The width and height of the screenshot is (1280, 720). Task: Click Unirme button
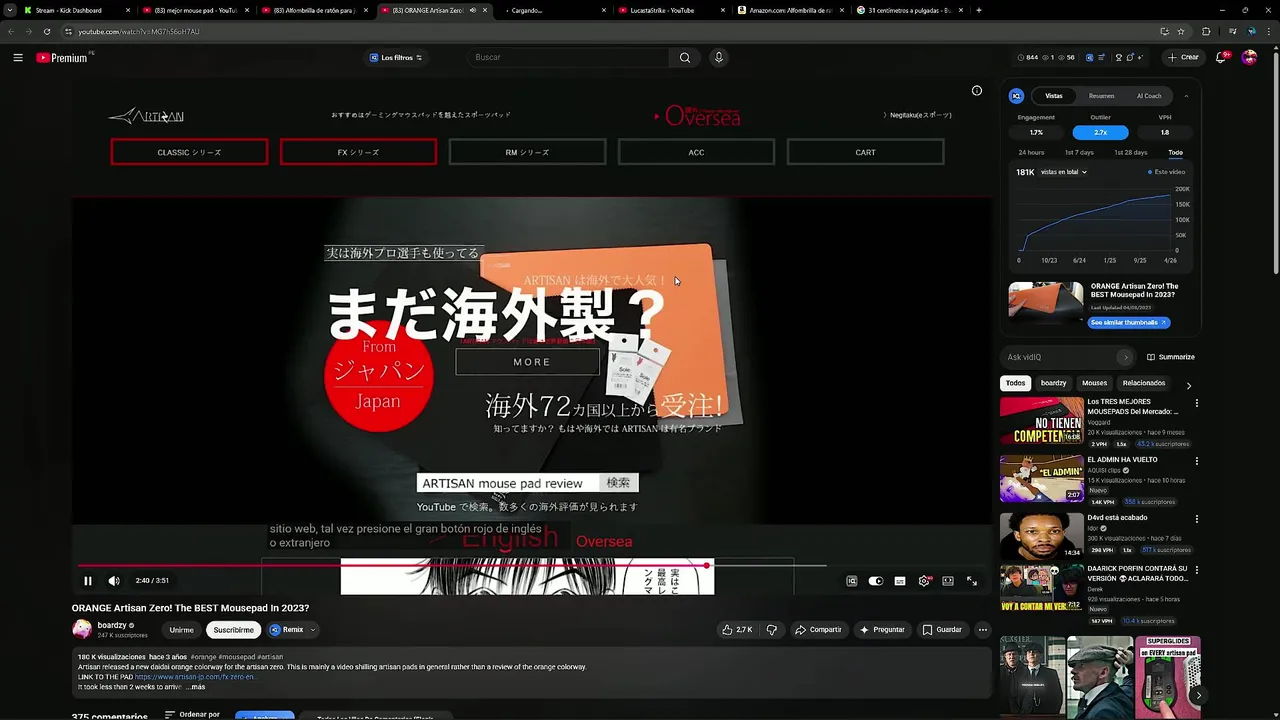181,630
